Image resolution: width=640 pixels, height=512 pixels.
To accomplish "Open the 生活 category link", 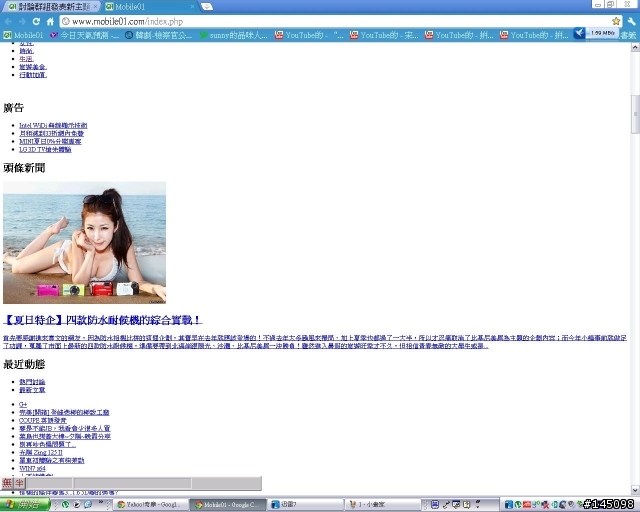I will point(27,59).
